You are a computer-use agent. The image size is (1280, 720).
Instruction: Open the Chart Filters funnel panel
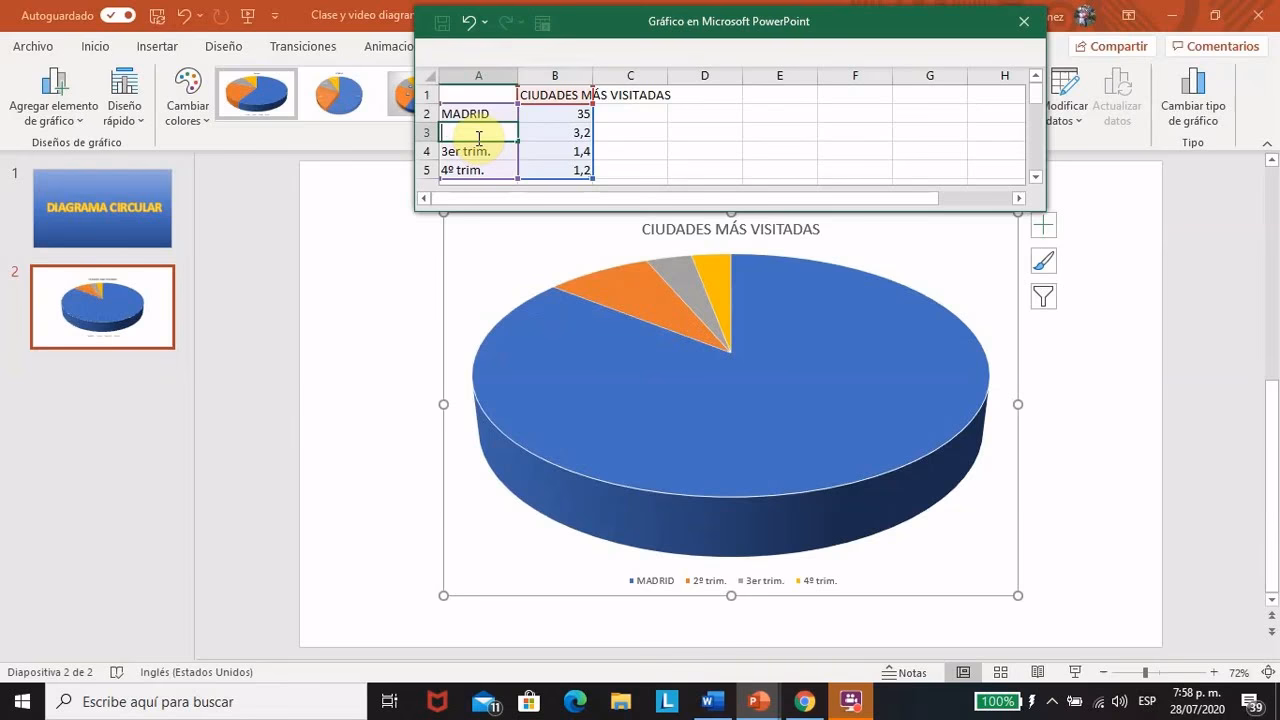[x=1043, y=296]
